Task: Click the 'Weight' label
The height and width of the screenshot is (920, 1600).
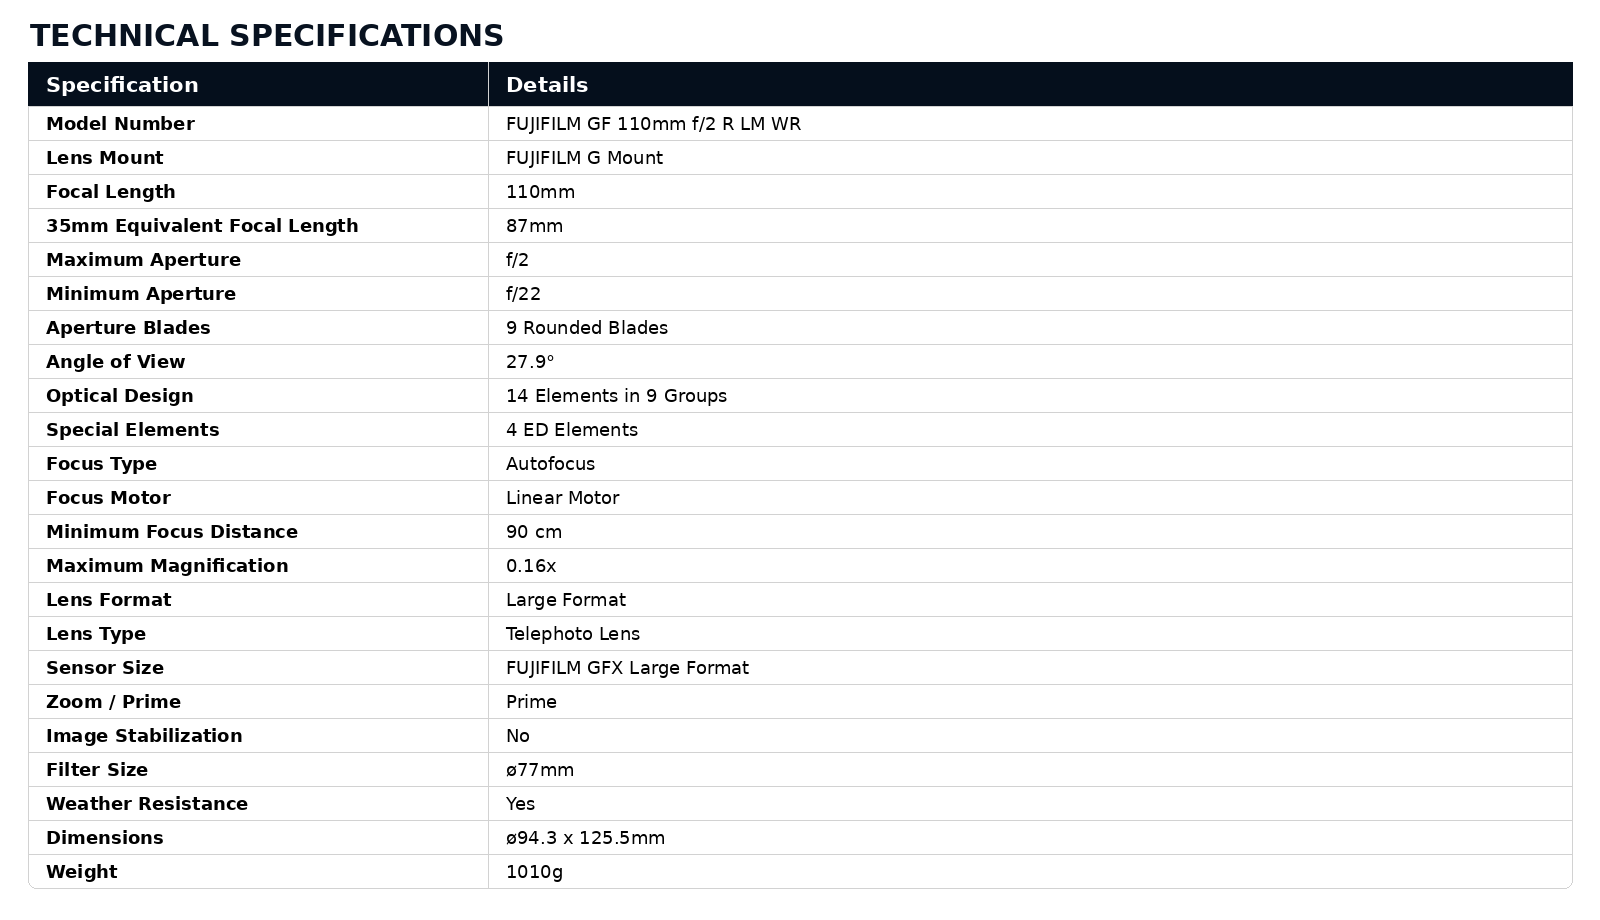Action: 82,872
